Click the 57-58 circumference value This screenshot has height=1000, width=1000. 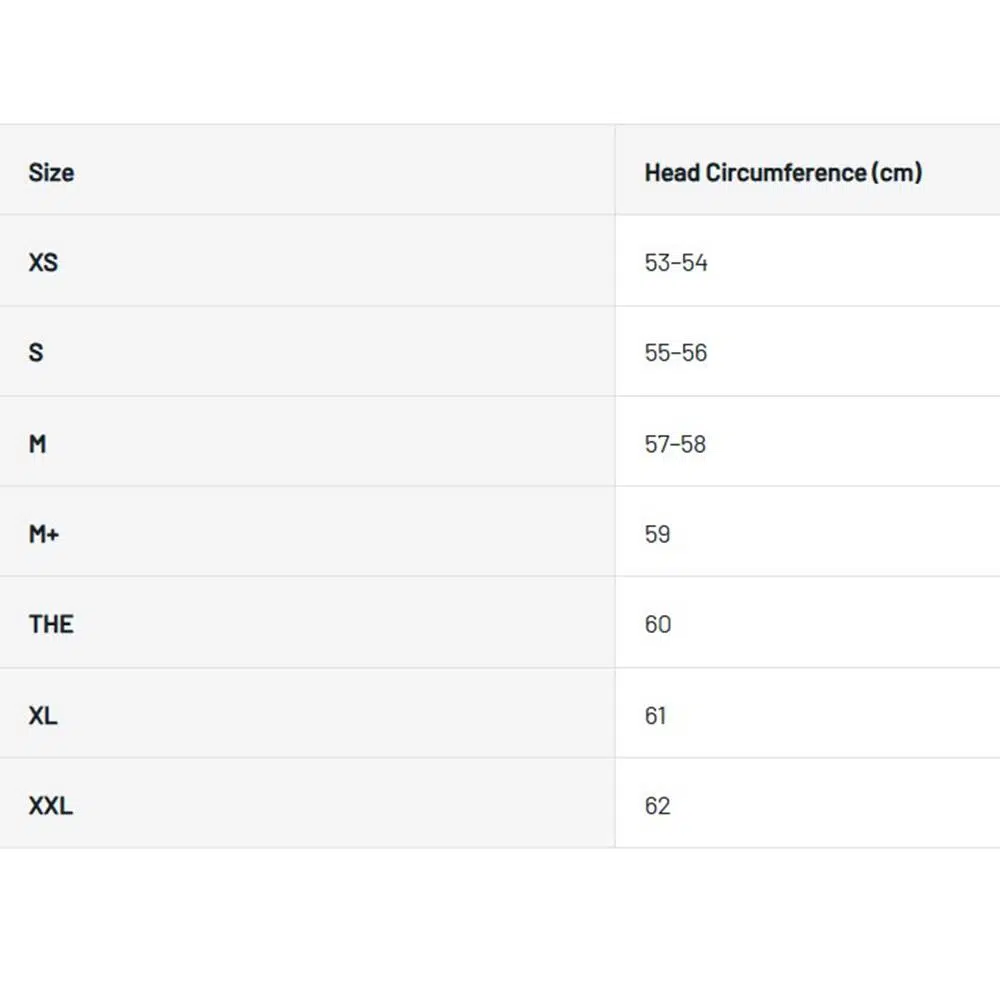click(676, 443)
